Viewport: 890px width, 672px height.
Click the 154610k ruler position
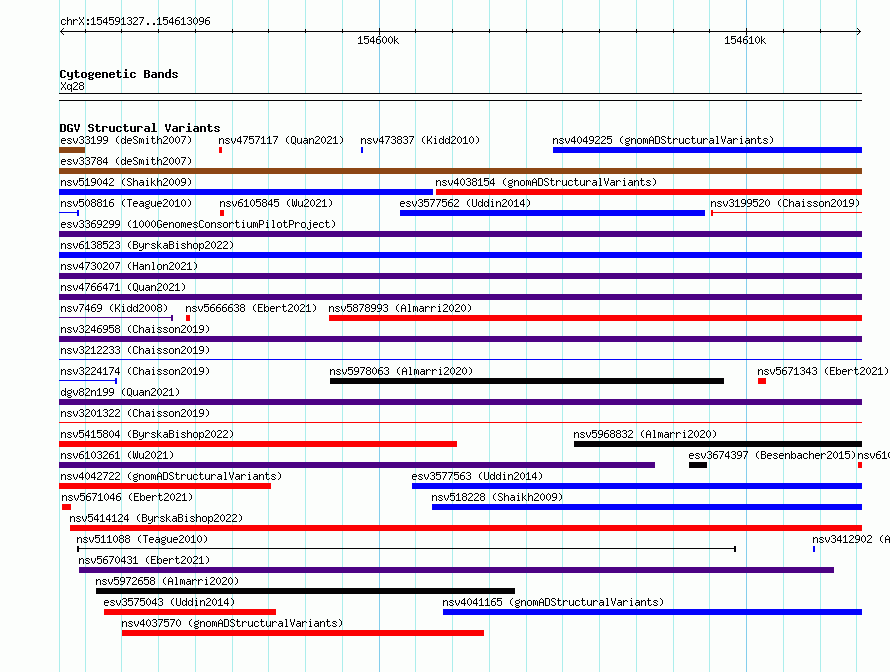click(x=745, y=40)
